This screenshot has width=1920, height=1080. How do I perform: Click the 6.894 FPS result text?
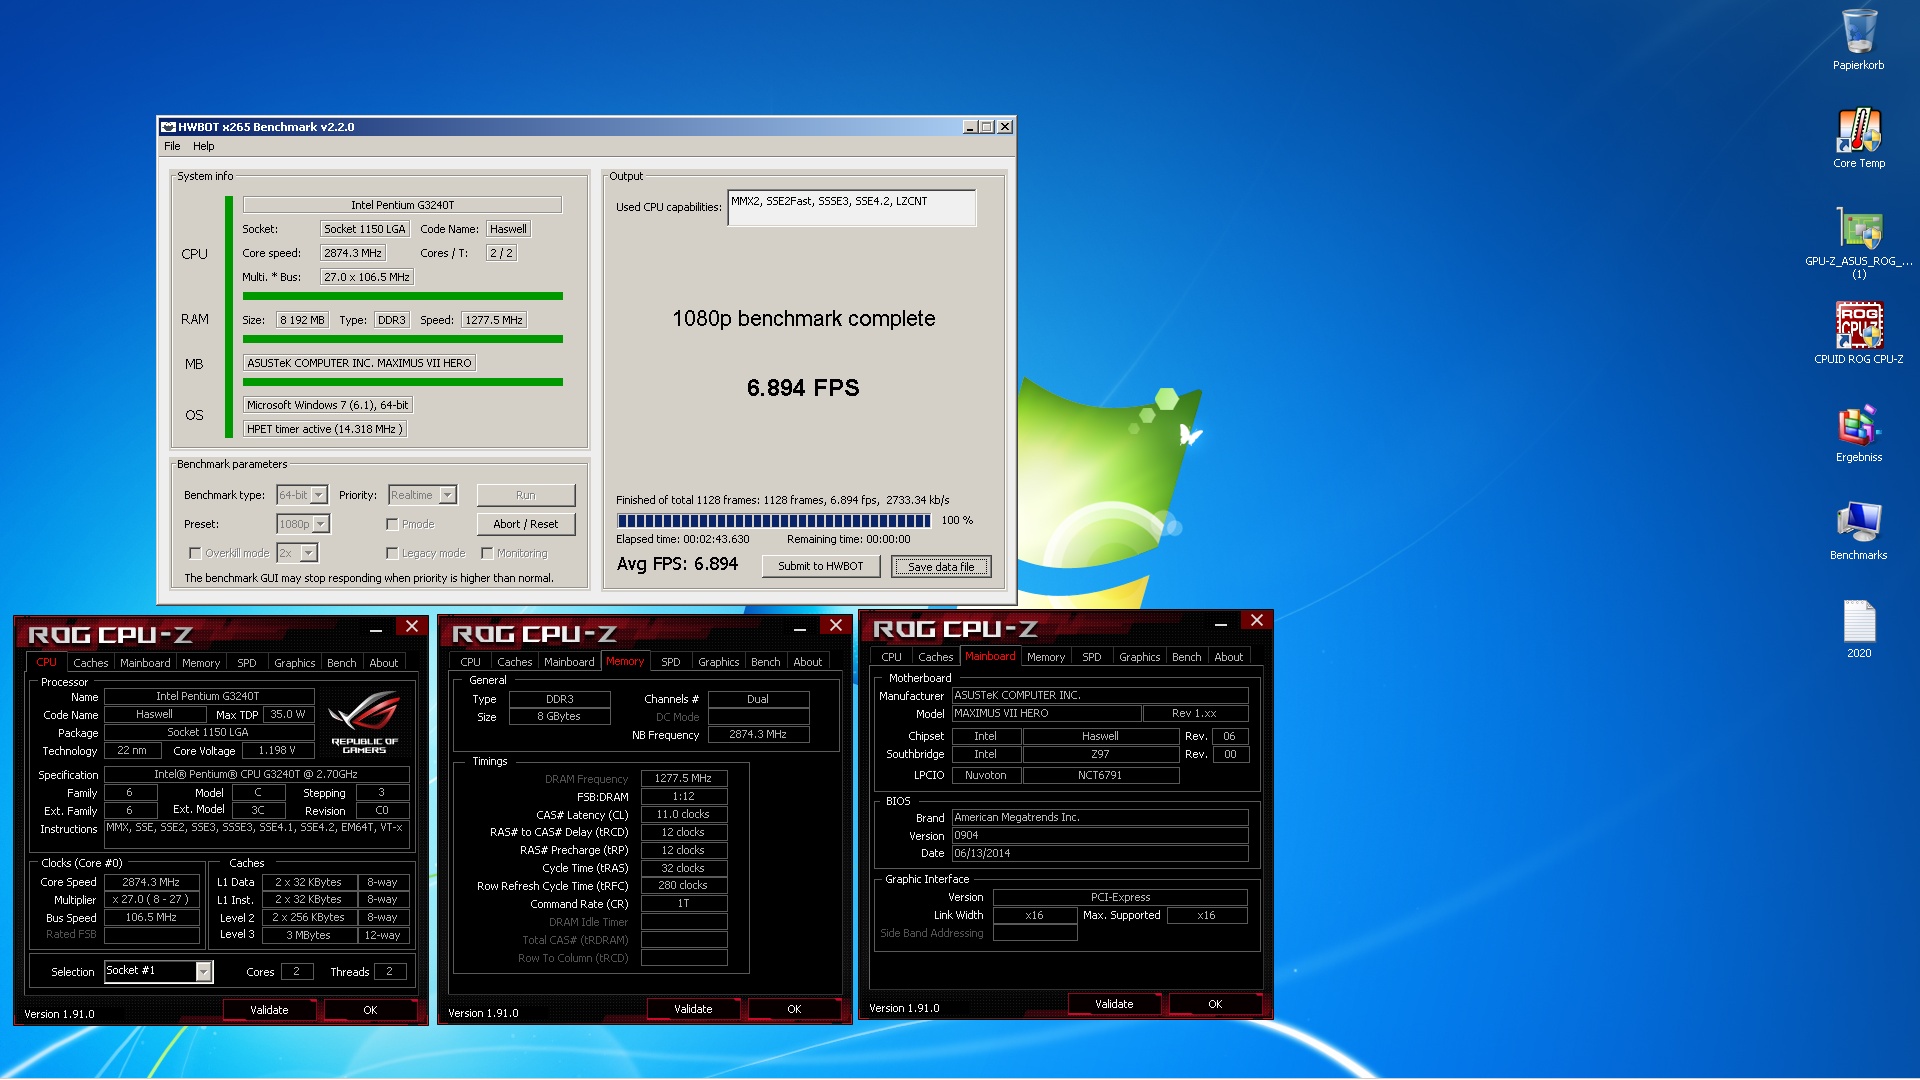pyautogui.click(x=803, y=388)
